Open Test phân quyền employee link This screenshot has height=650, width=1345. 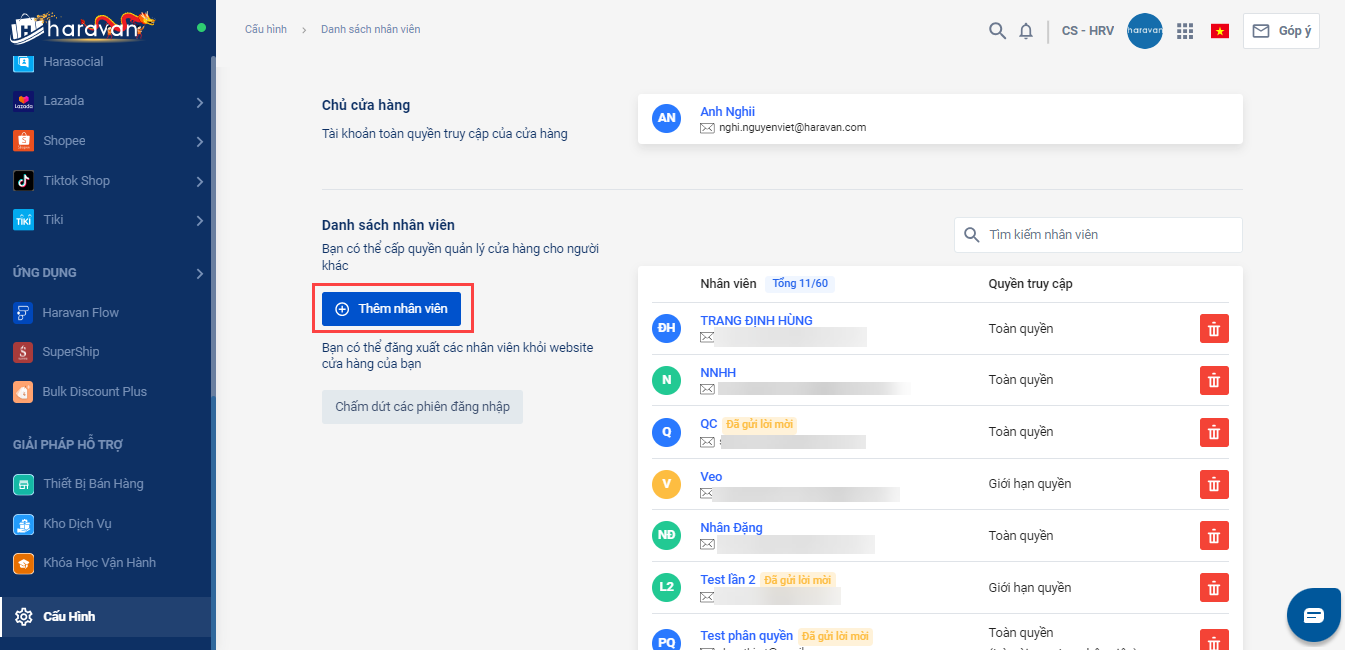(746, 636)
